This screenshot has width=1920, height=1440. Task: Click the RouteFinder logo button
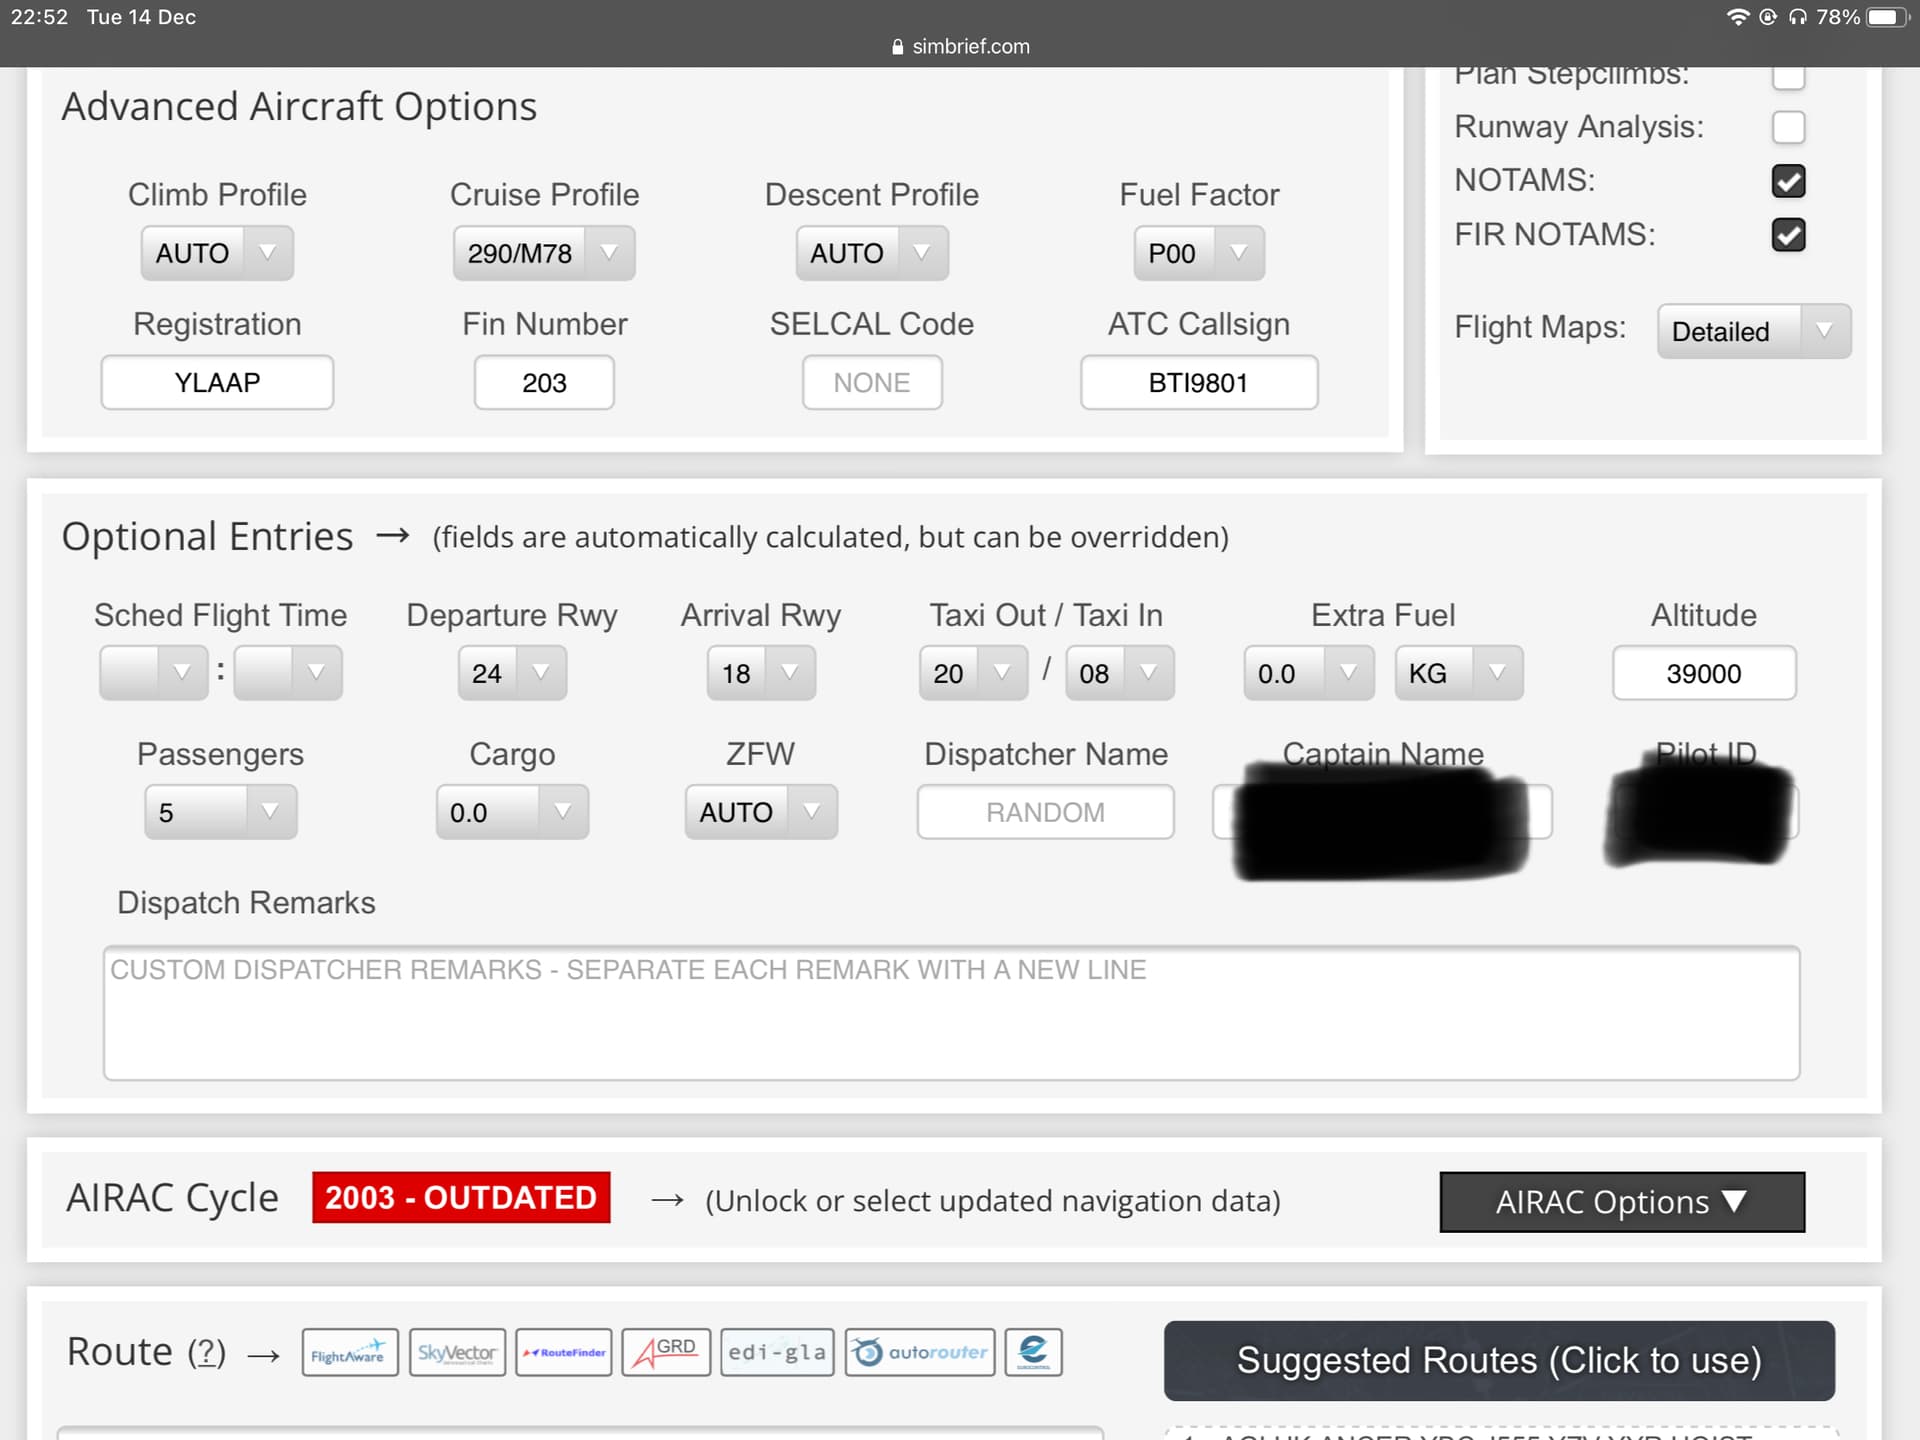click(563, 1352)
